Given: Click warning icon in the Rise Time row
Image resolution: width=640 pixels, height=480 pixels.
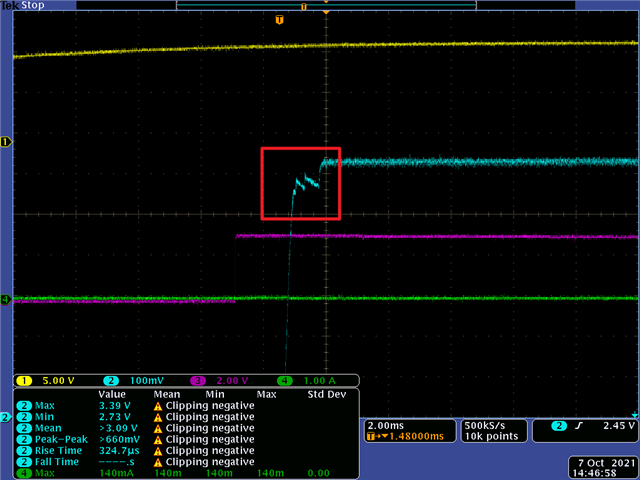Looking at the screenshot, I should click(158, 451).
